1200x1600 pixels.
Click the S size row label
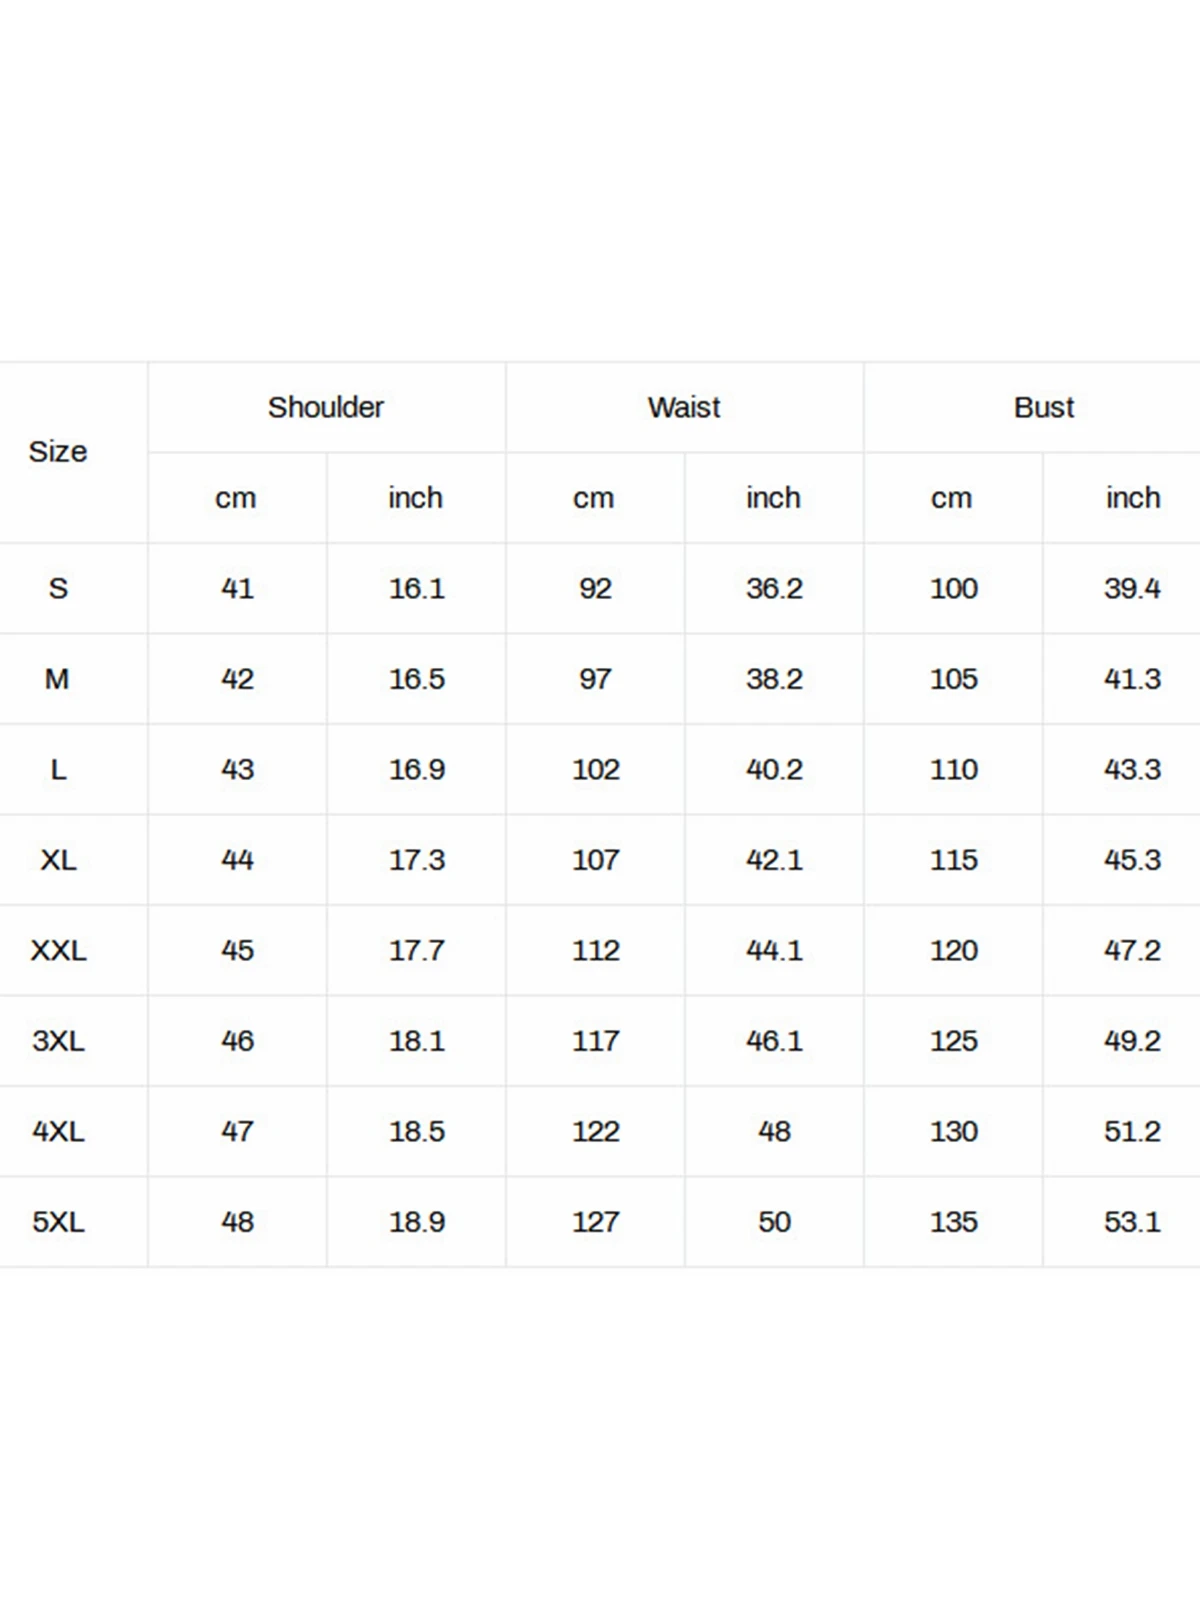tap(58, 588)
